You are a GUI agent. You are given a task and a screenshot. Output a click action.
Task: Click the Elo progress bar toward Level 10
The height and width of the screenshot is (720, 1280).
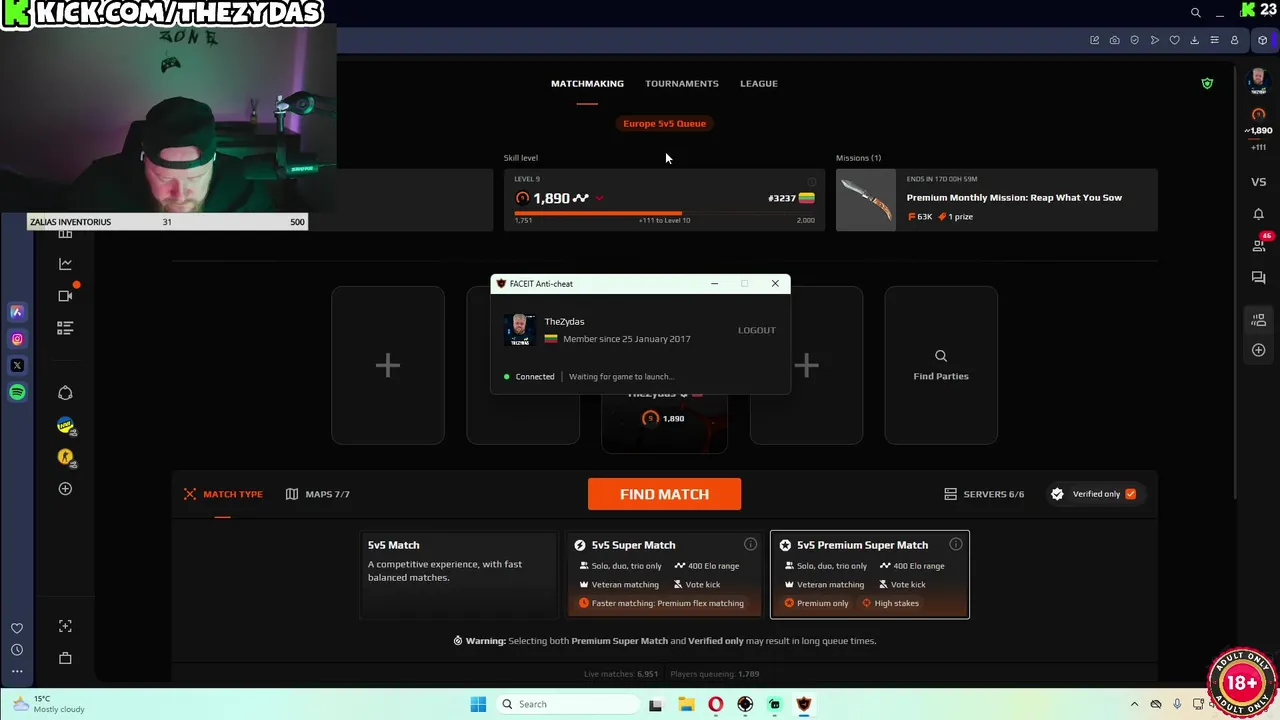[664, 213]
